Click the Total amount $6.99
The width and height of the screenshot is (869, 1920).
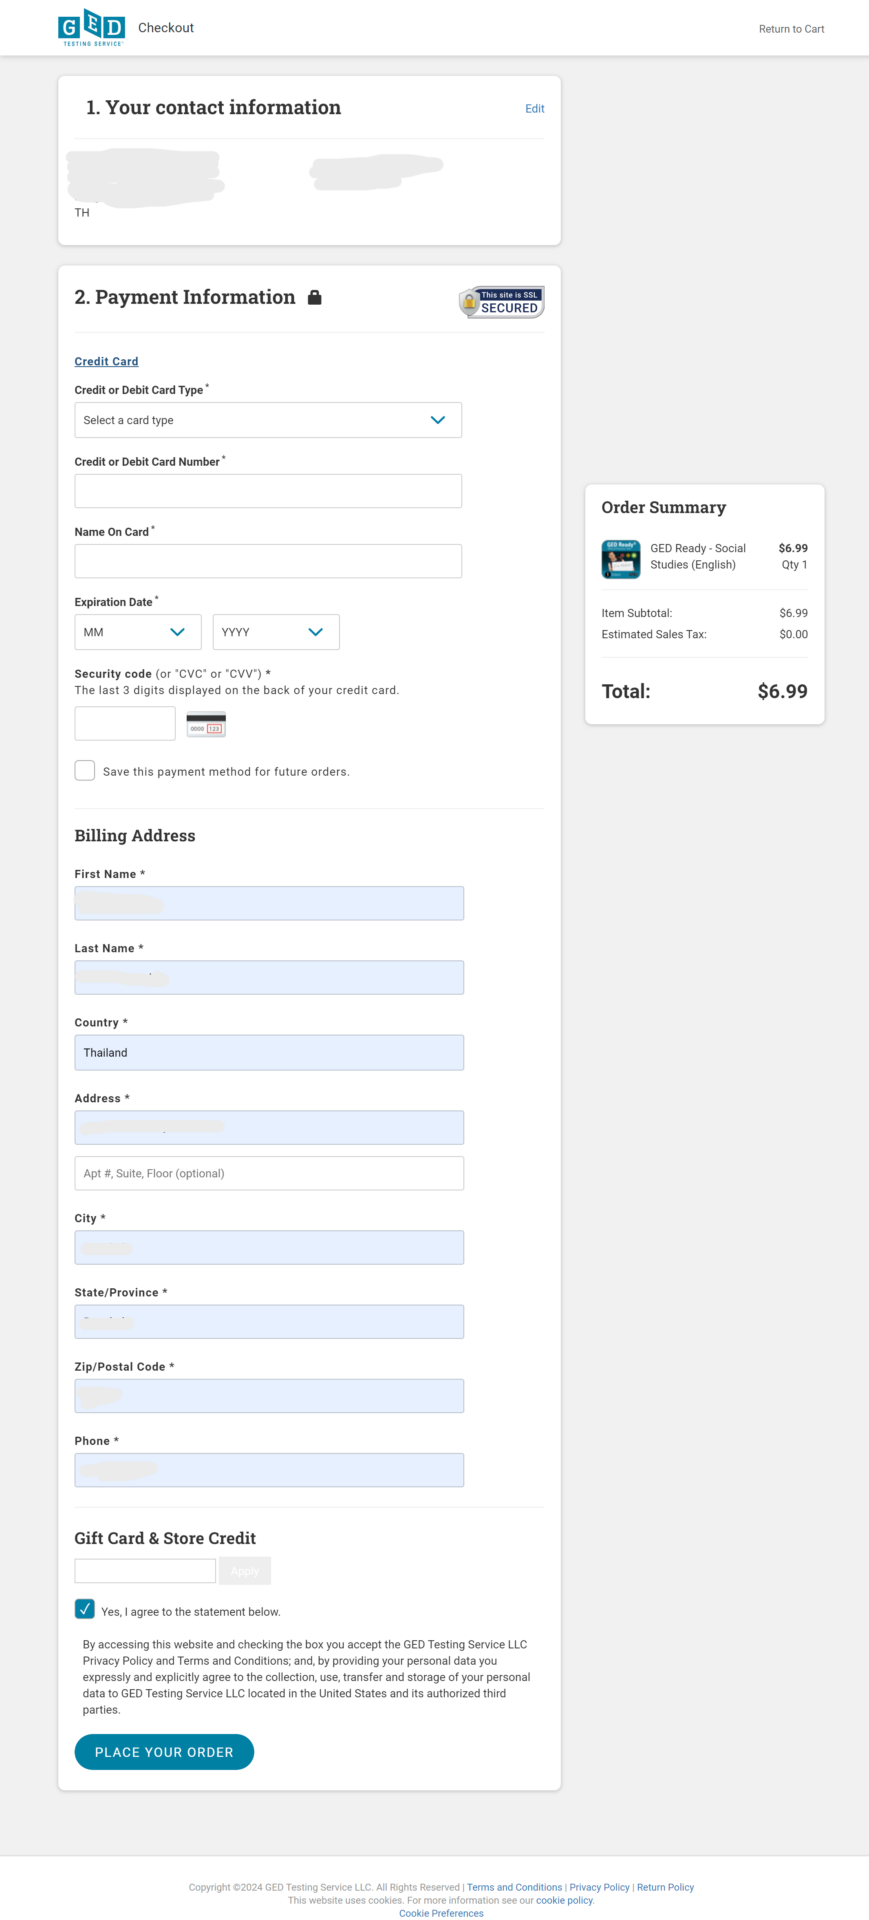(x=782, y=691)
